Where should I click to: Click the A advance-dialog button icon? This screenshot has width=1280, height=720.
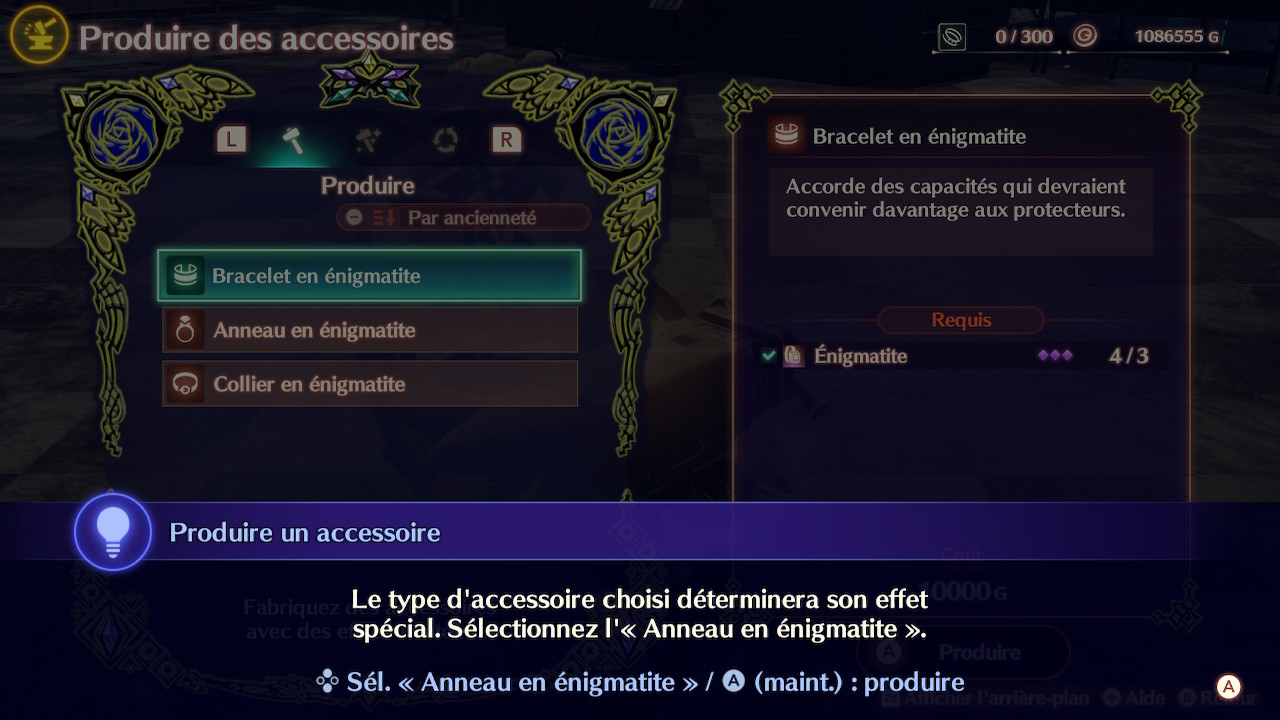1228,686
